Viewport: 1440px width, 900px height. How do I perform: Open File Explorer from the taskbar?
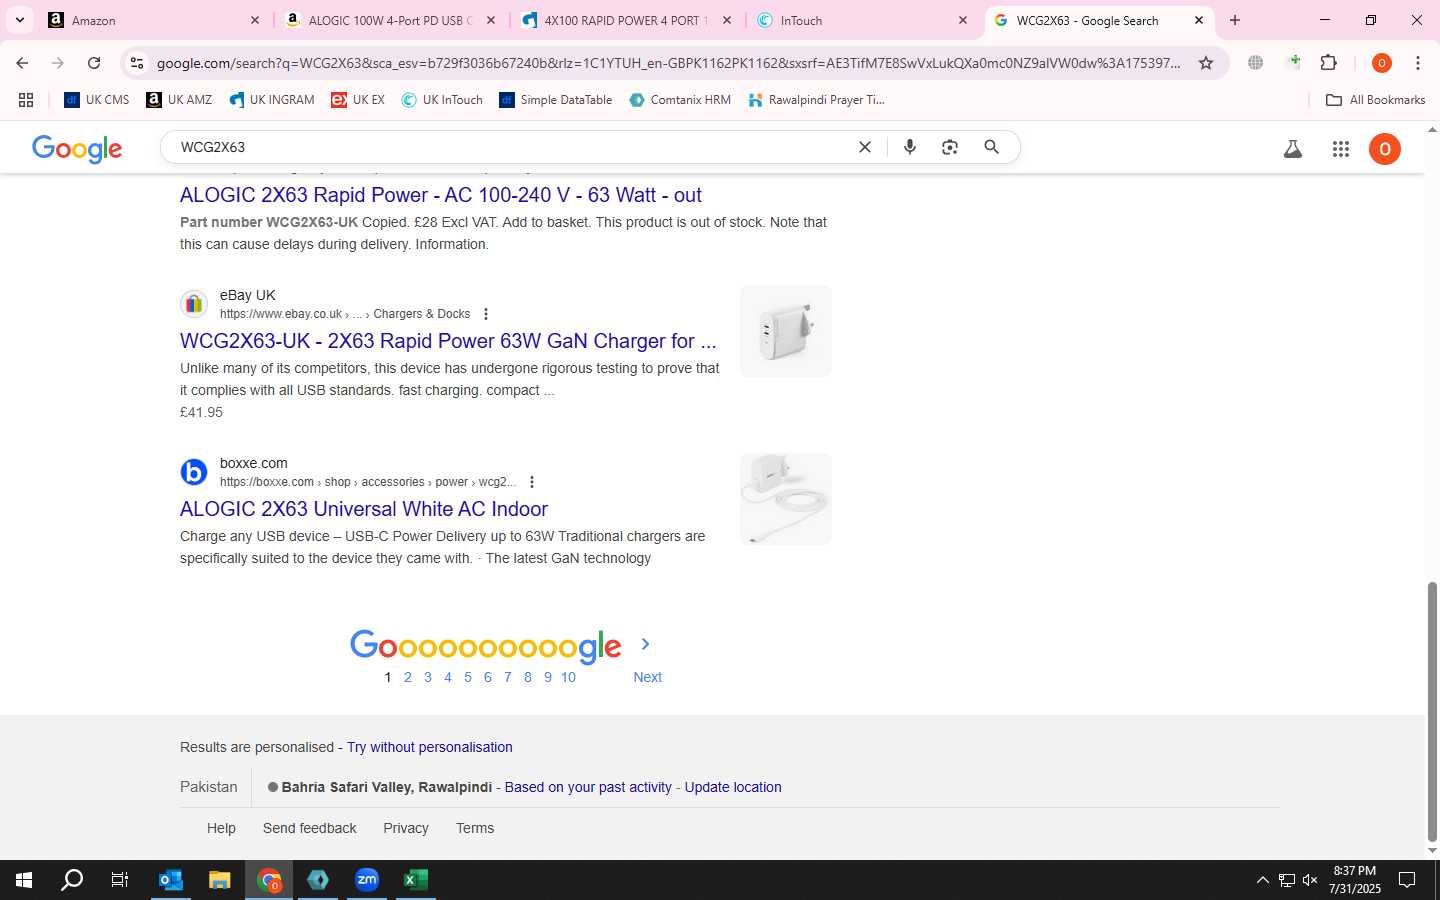coord(220,880)
